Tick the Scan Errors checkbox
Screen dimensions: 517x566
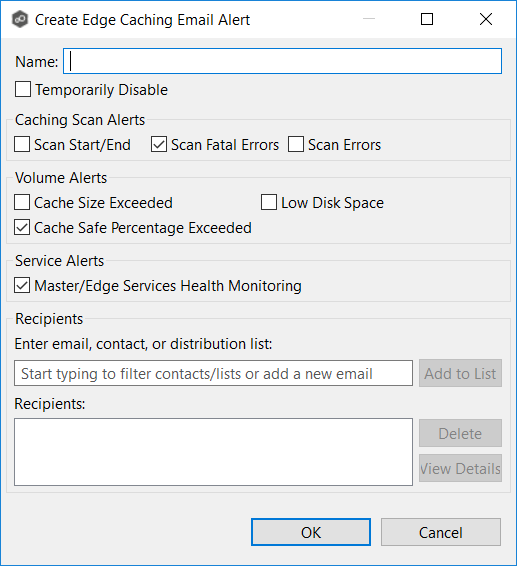(296, 144)
